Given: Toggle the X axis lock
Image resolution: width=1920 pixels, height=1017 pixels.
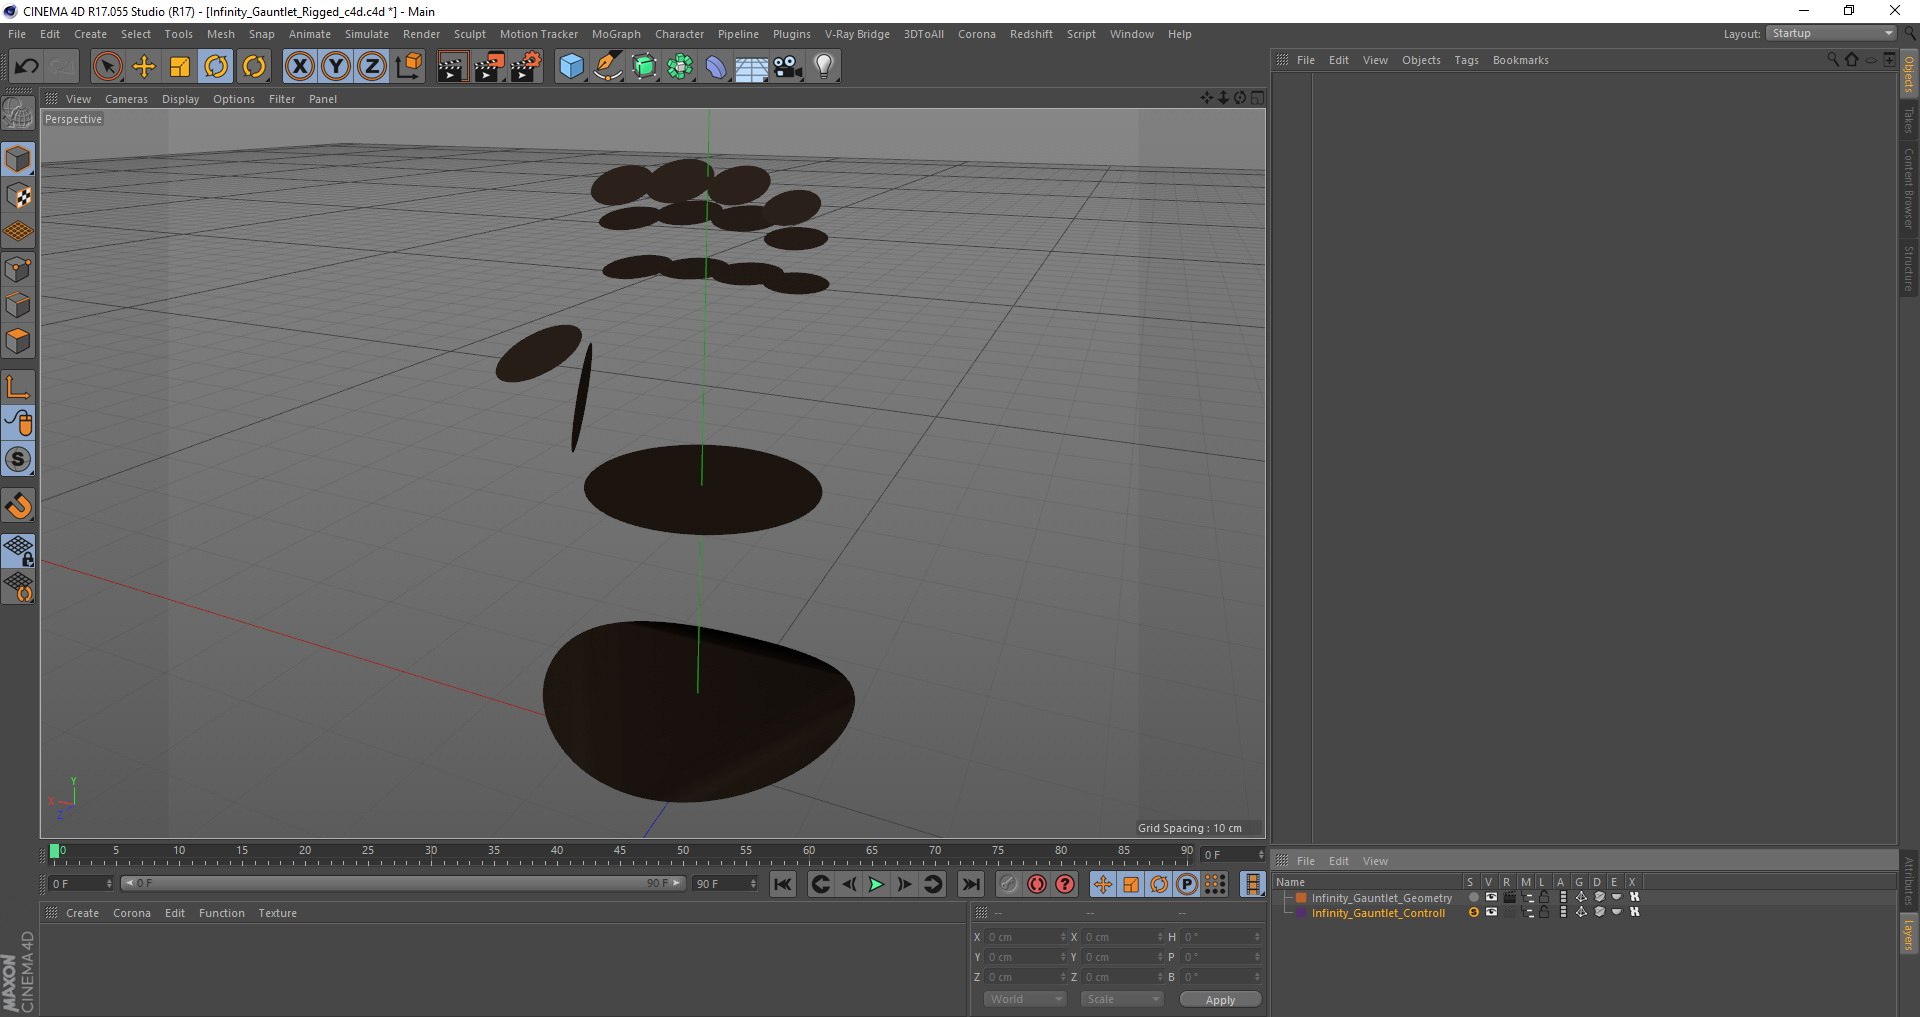Looking at the screenshot, I should pos(299,67).
